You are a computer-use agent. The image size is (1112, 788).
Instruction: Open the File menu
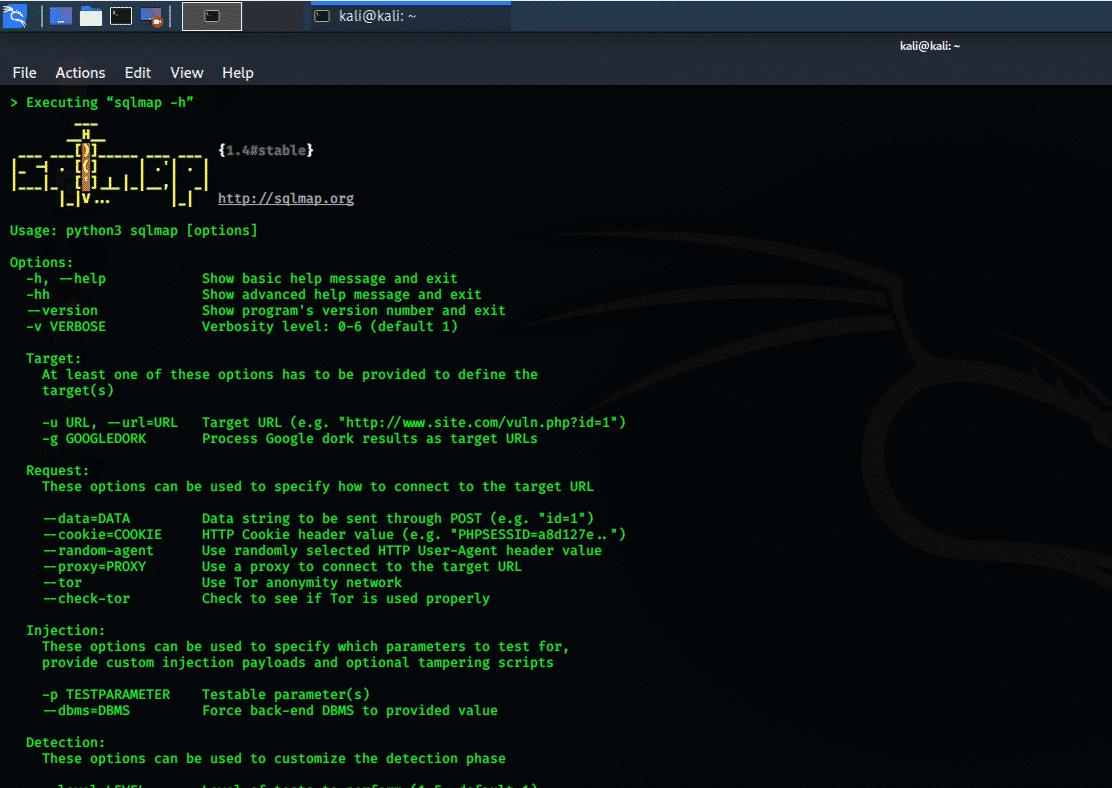tap(24, 73)
